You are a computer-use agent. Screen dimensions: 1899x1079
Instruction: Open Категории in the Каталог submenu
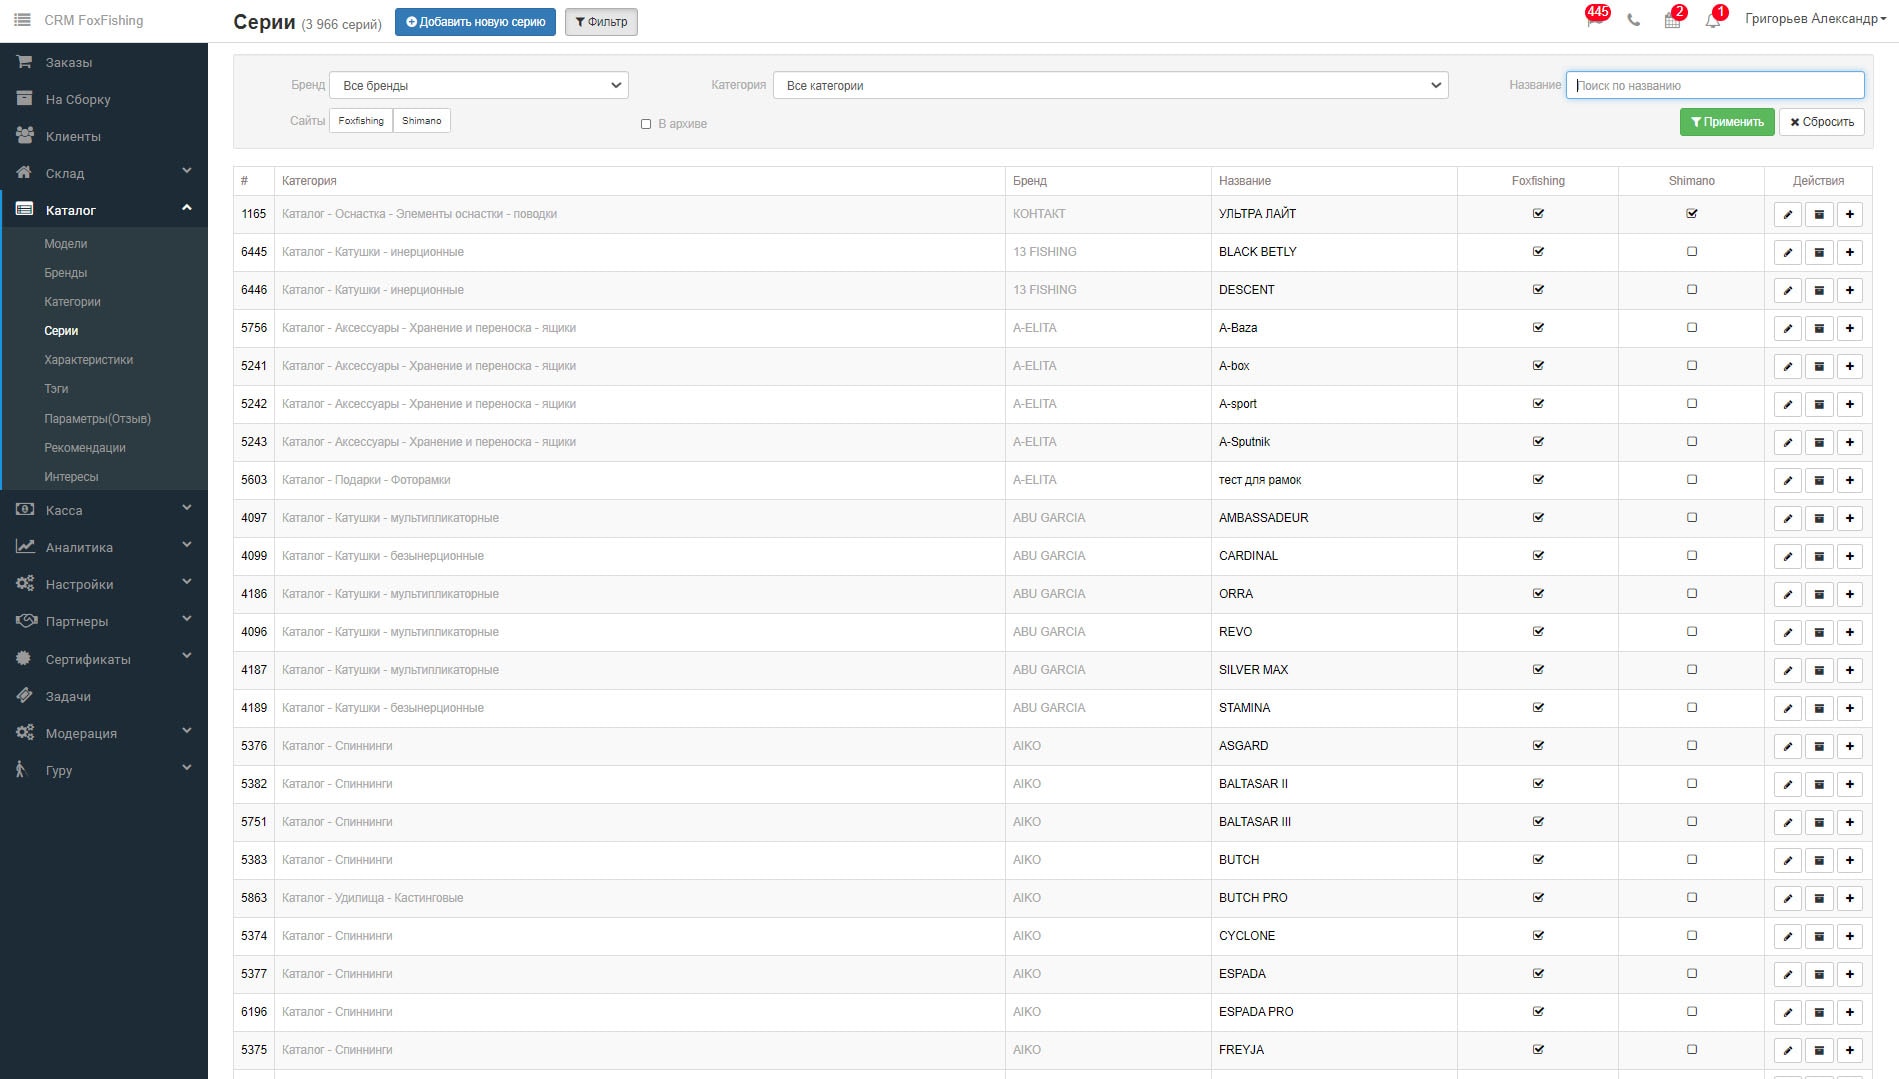pos(72,302)
